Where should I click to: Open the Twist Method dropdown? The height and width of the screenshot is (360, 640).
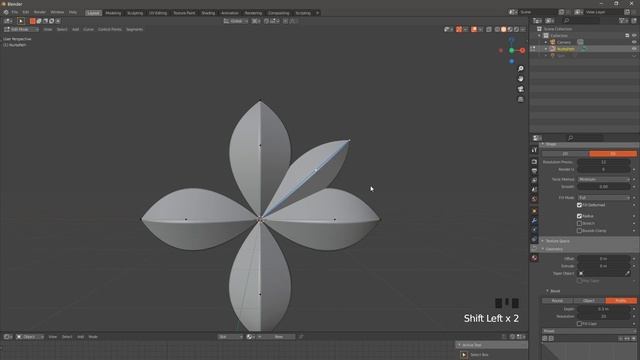tap(604, 179)
